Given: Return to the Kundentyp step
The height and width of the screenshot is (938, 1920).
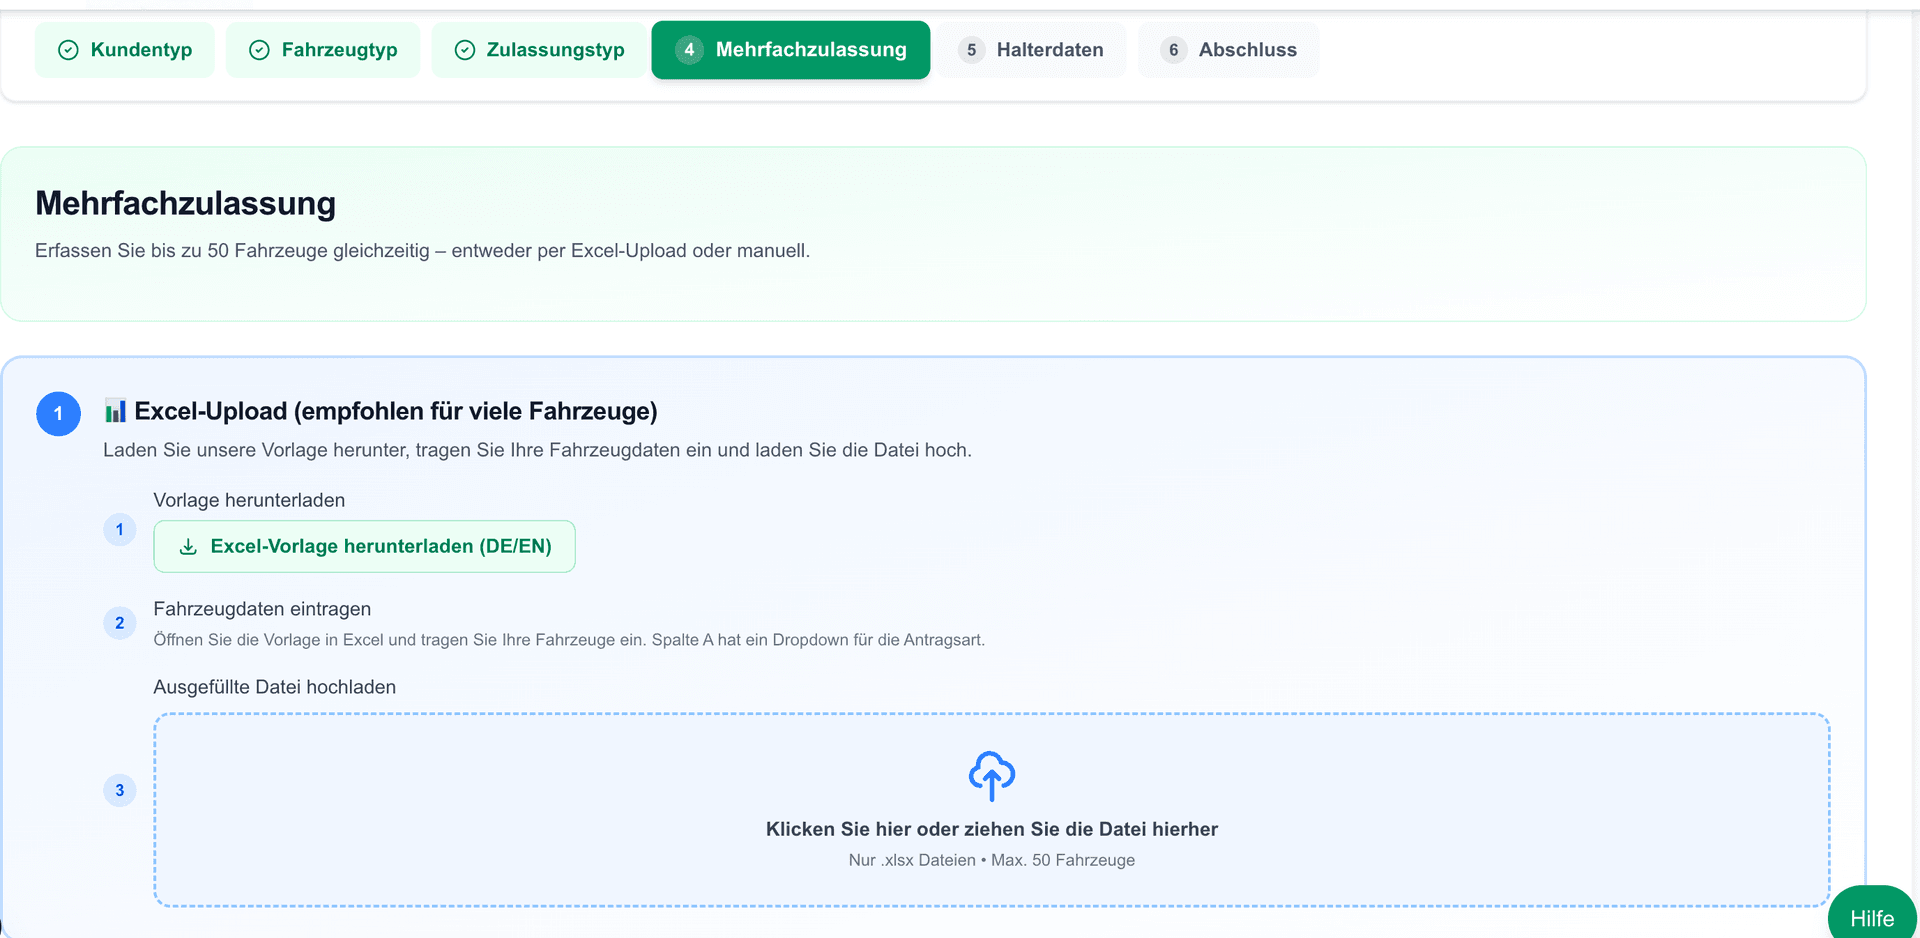Looking at the screenshot, I should pyautogui.click(x=124, y=49).
